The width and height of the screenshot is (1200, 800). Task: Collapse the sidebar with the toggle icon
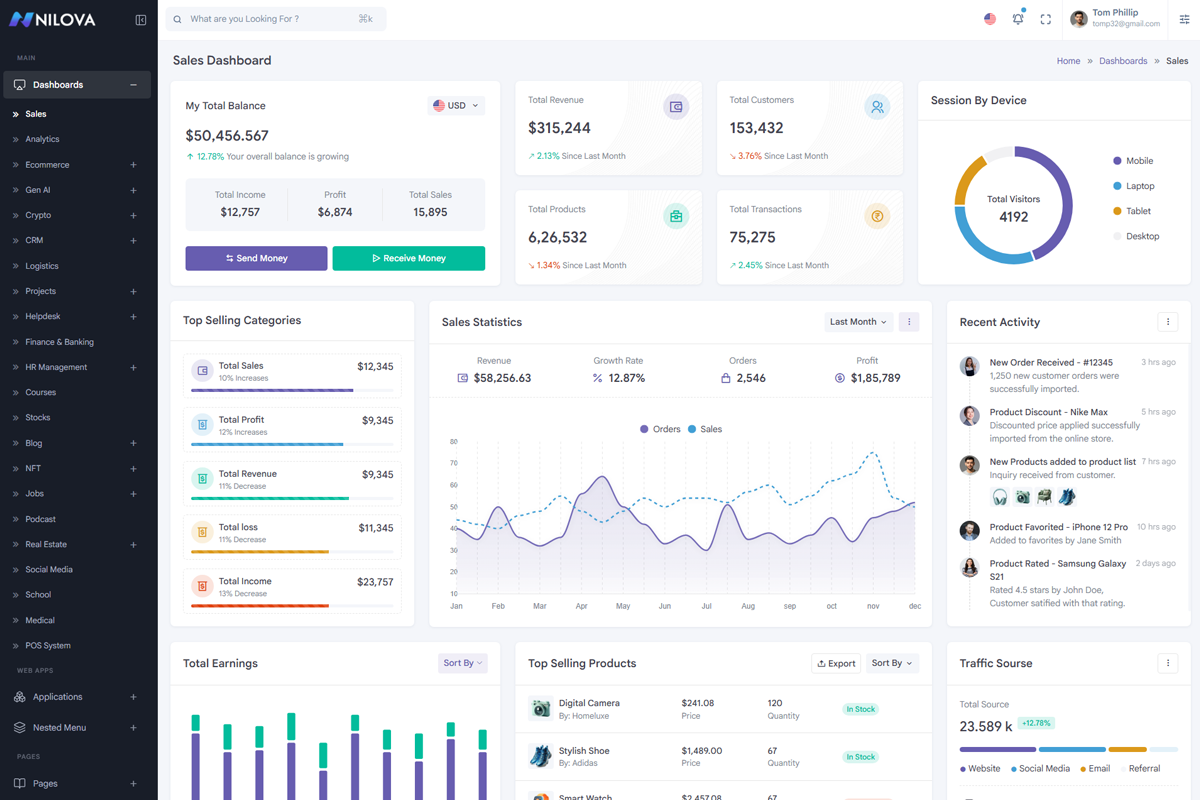[141, 20]
